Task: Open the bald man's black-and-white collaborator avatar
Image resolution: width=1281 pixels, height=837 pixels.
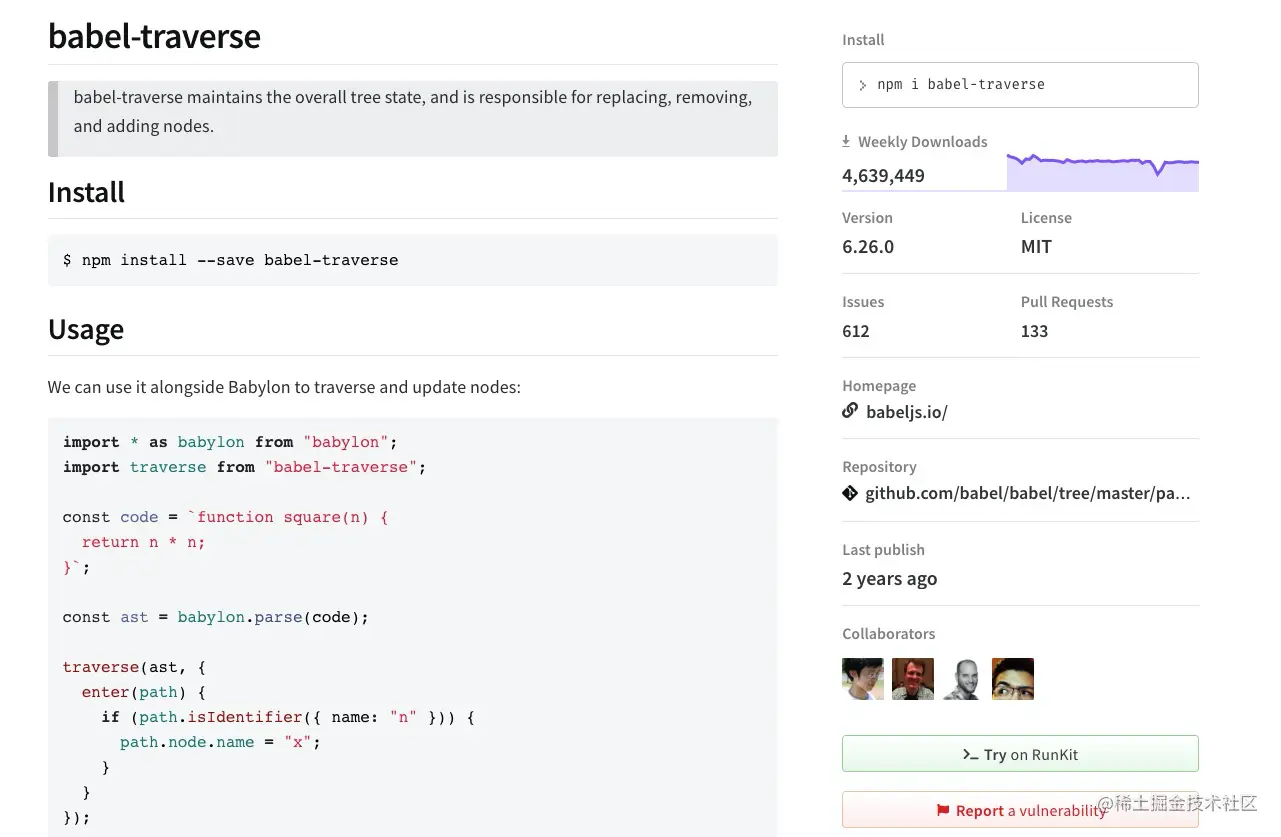Action: pos(962,679)
